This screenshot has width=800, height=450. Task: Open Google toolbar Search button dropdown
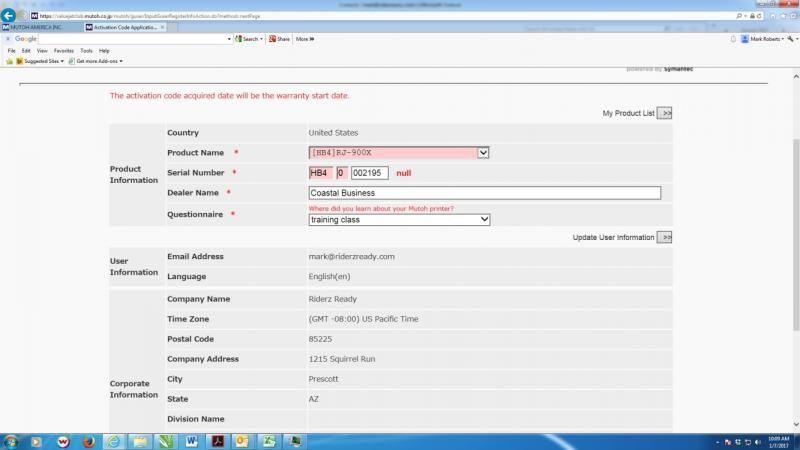point(261,39)
